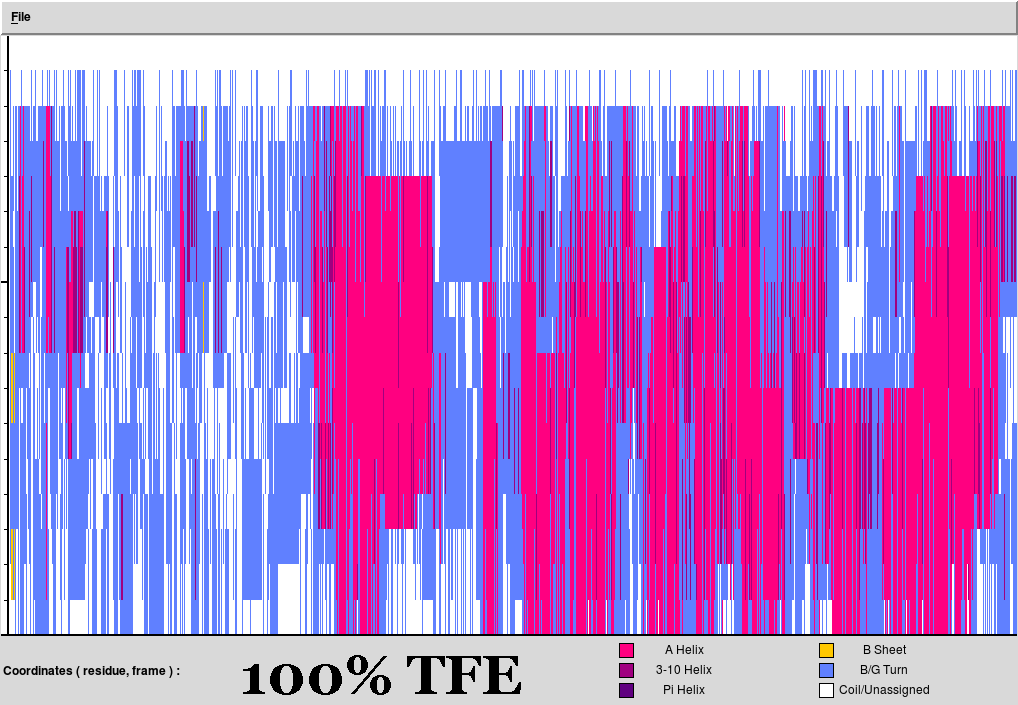The image size is (1018, 705).
Task: Click the large solid blue turn block mid-plot
Action: [464, 210]
